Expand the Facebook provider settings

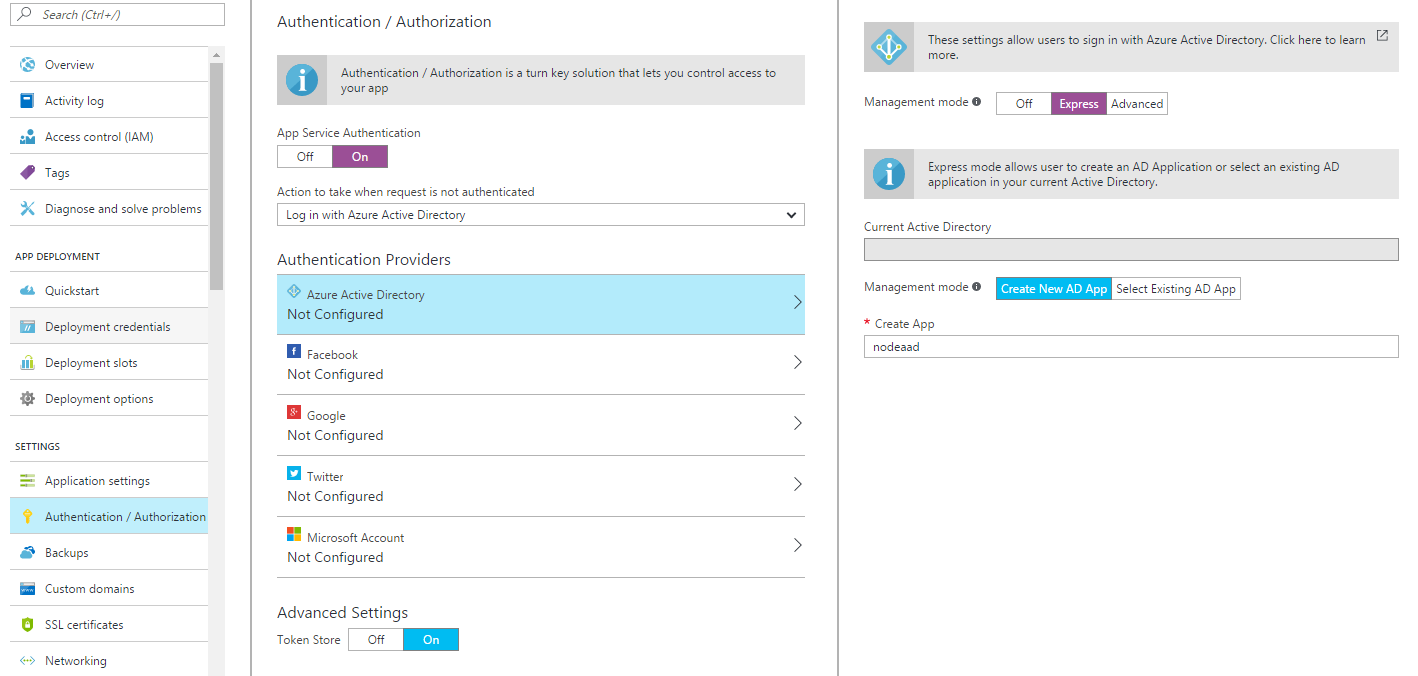coord(540,363)
